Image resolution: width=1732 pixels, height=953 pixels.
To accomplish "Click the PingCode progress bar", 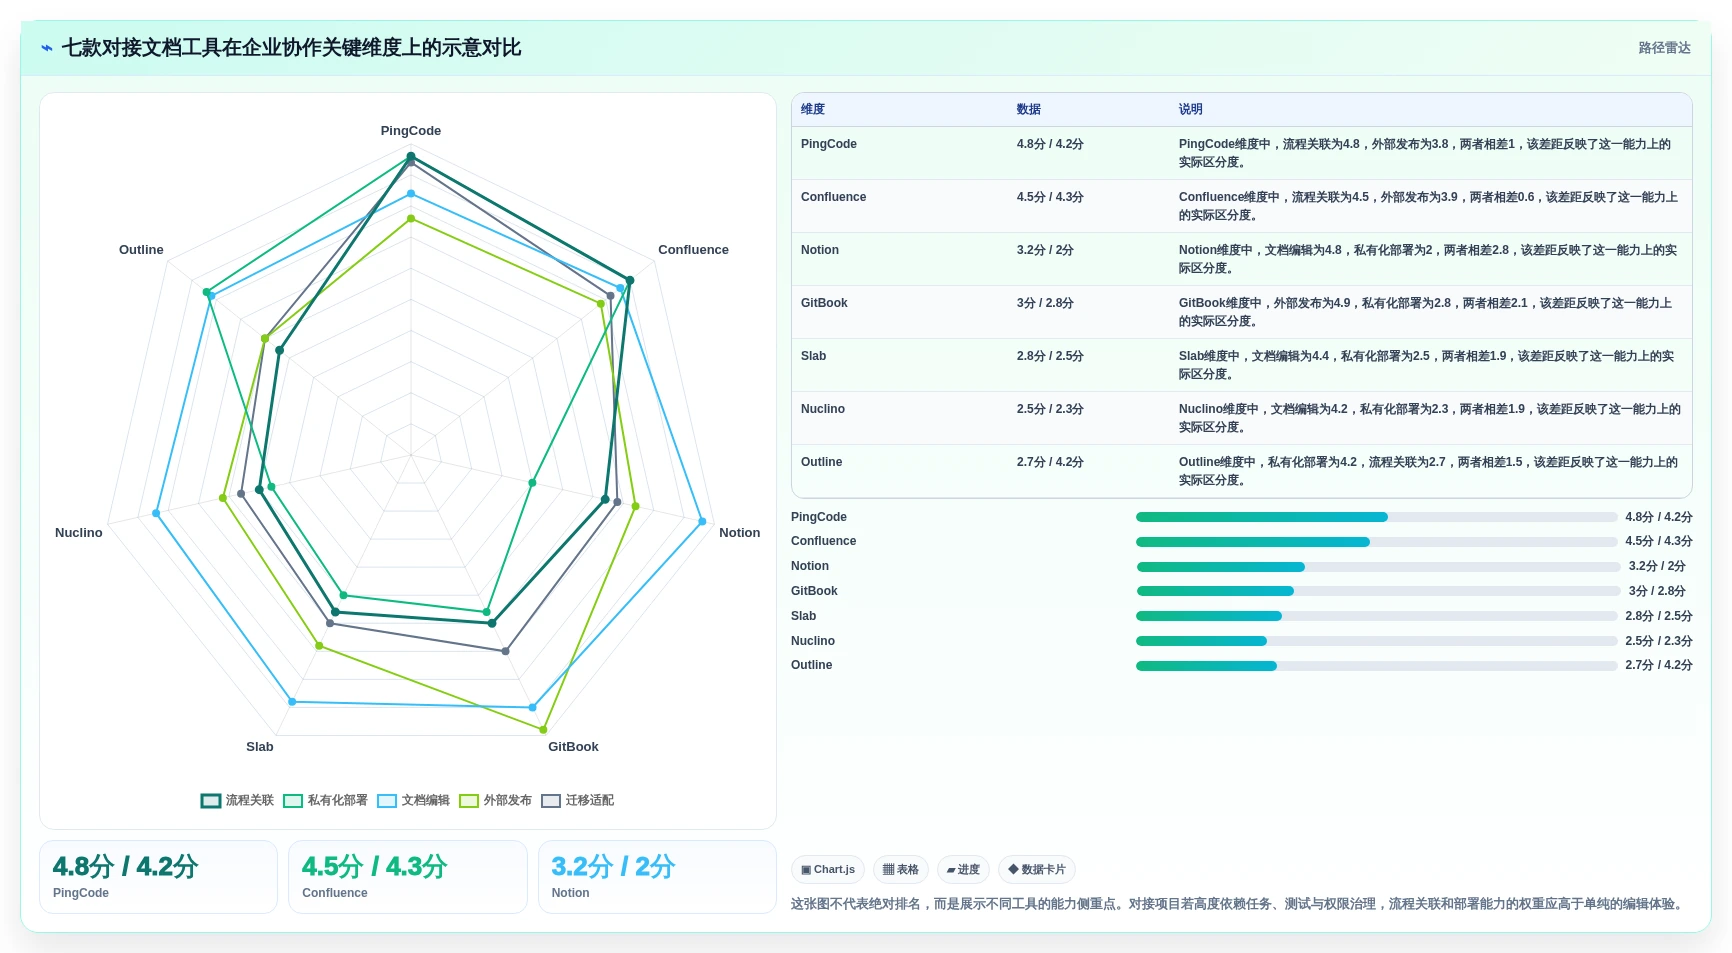I will (1376, 517).
